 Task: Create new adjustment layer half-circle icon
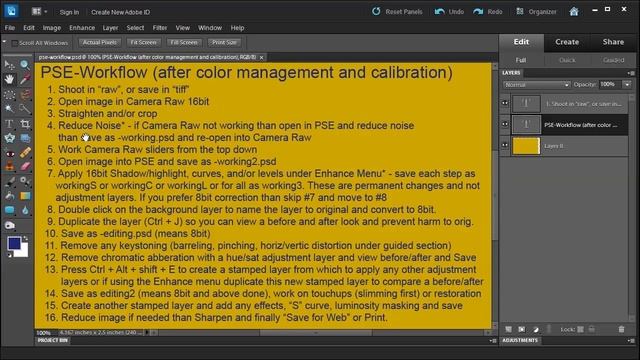coord(536,329)
